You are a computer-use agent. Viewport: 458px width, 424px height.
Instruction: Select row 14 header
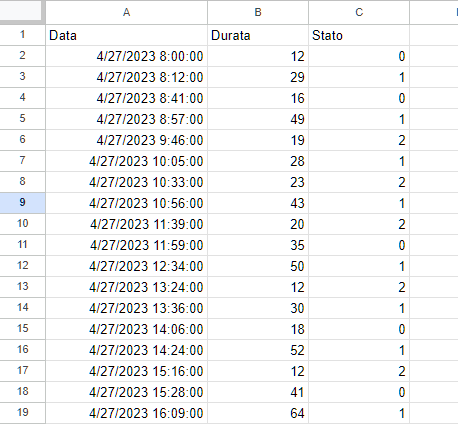22,308
